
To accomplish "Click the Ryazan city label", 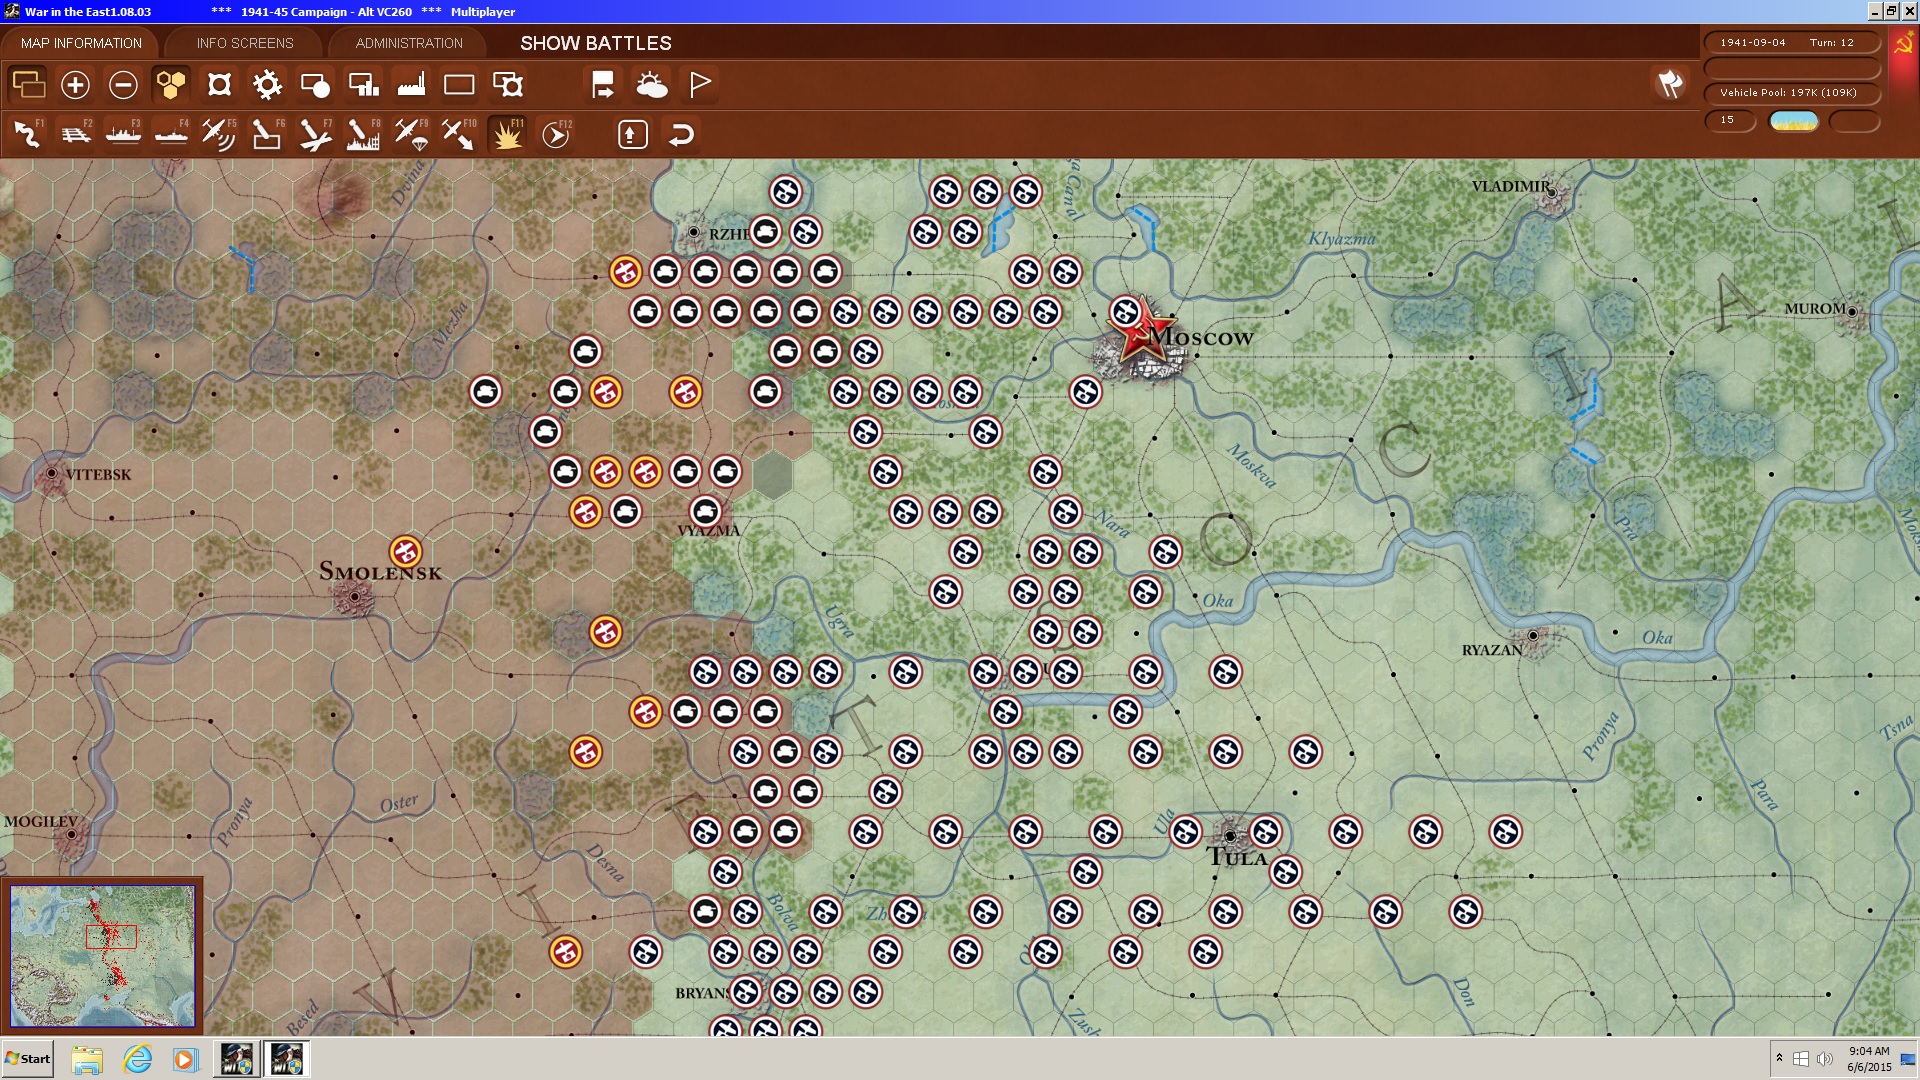I will coord(1492,650).
